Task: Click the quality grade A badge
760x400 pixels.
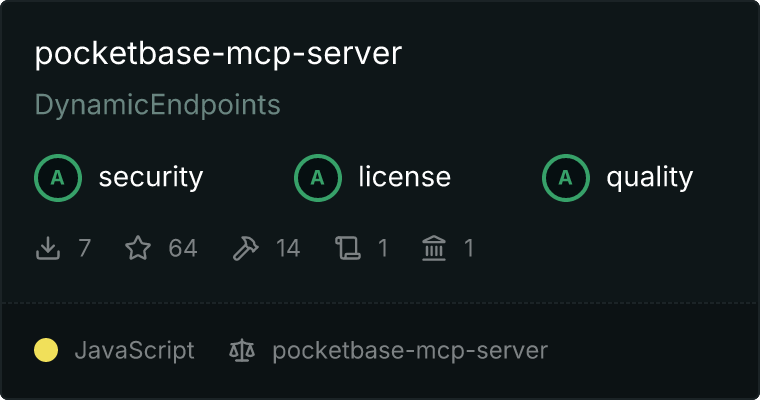Action: click(566, 178)
